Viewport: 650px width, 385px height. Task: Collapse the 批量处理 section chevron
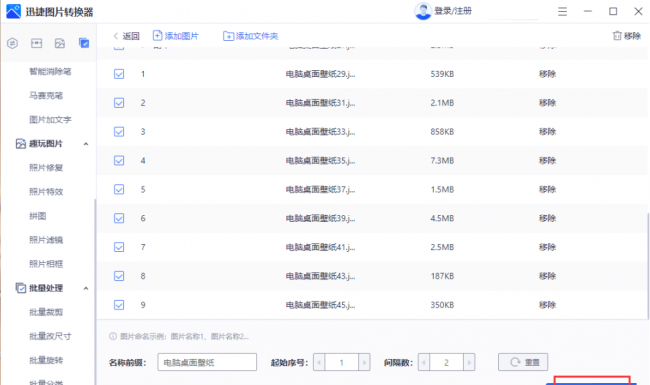(x=86, y=288)
